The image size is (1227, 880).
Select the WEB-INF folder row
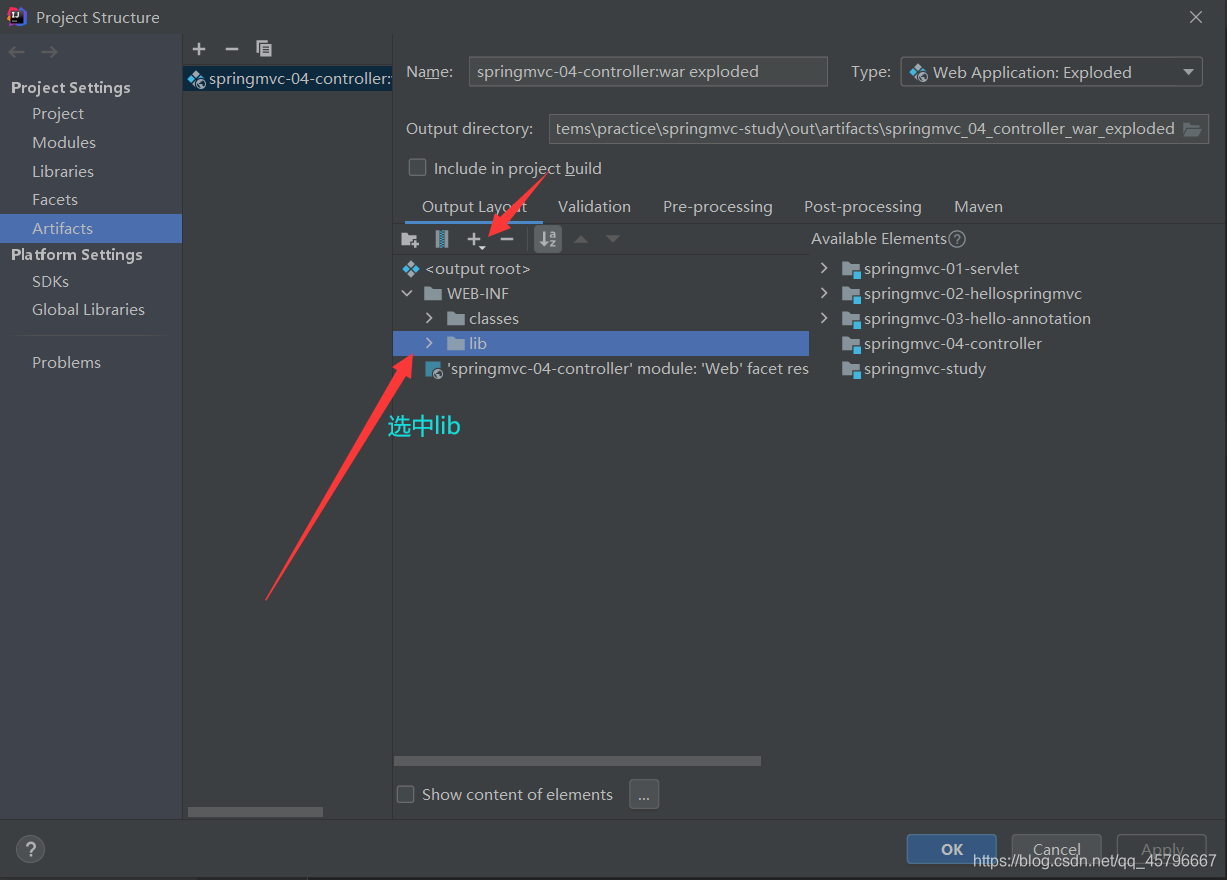click(x=601, y=294)
